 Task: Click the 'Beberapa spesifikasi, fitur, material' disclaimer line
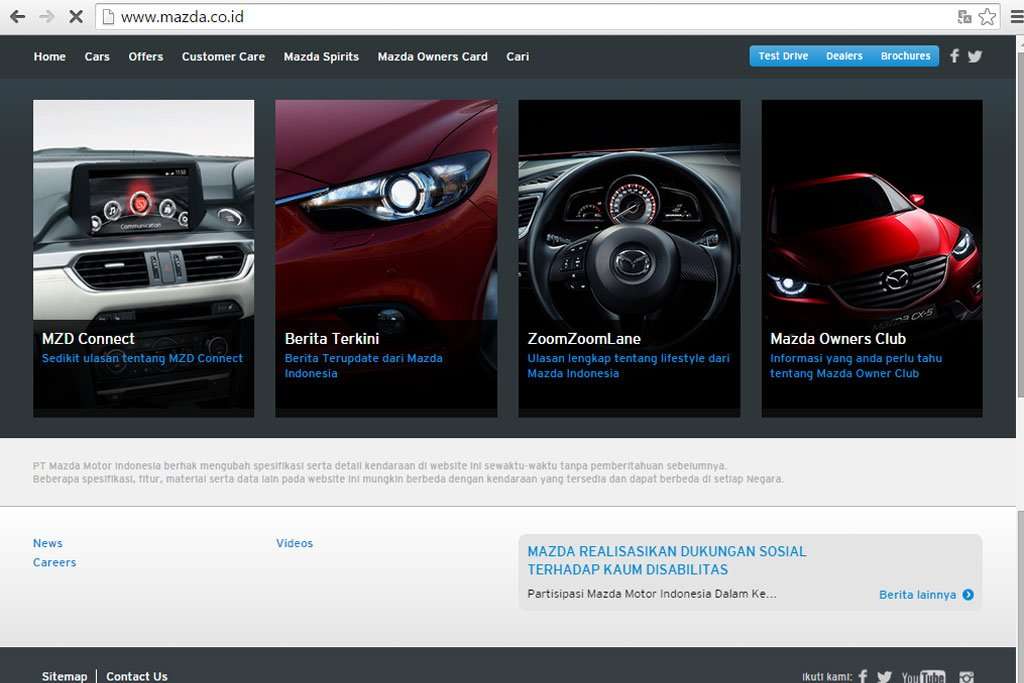coord(408,479)
